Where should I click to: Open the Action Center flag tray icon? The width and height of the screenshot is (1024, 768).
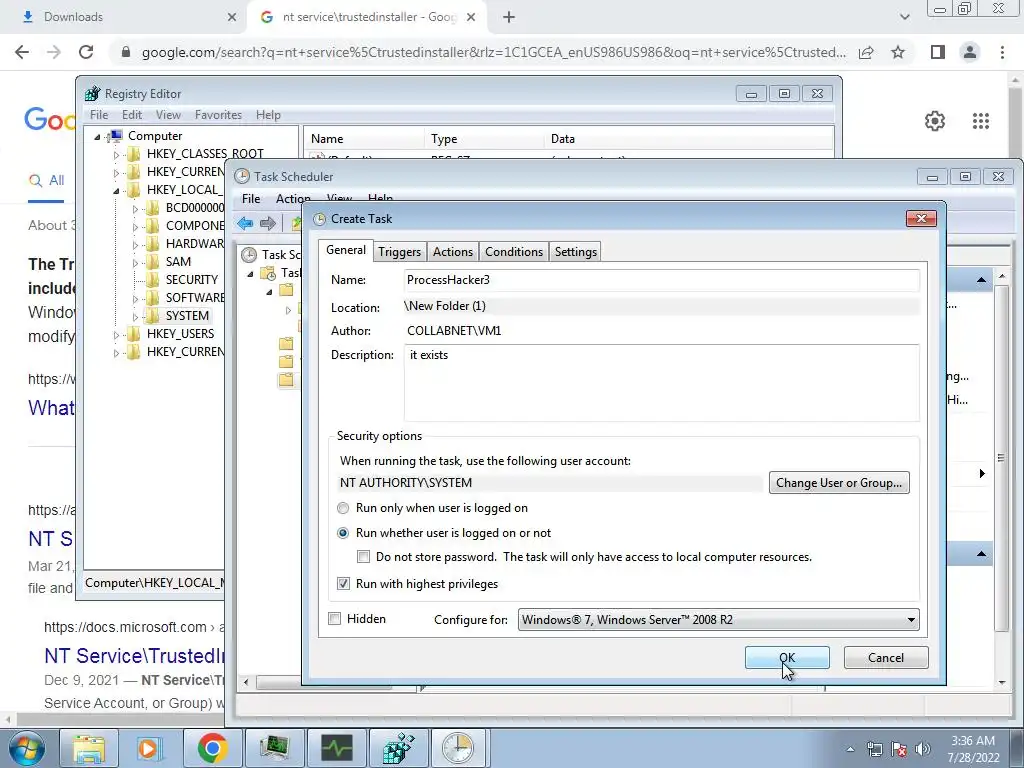click(x=899, y=749)
